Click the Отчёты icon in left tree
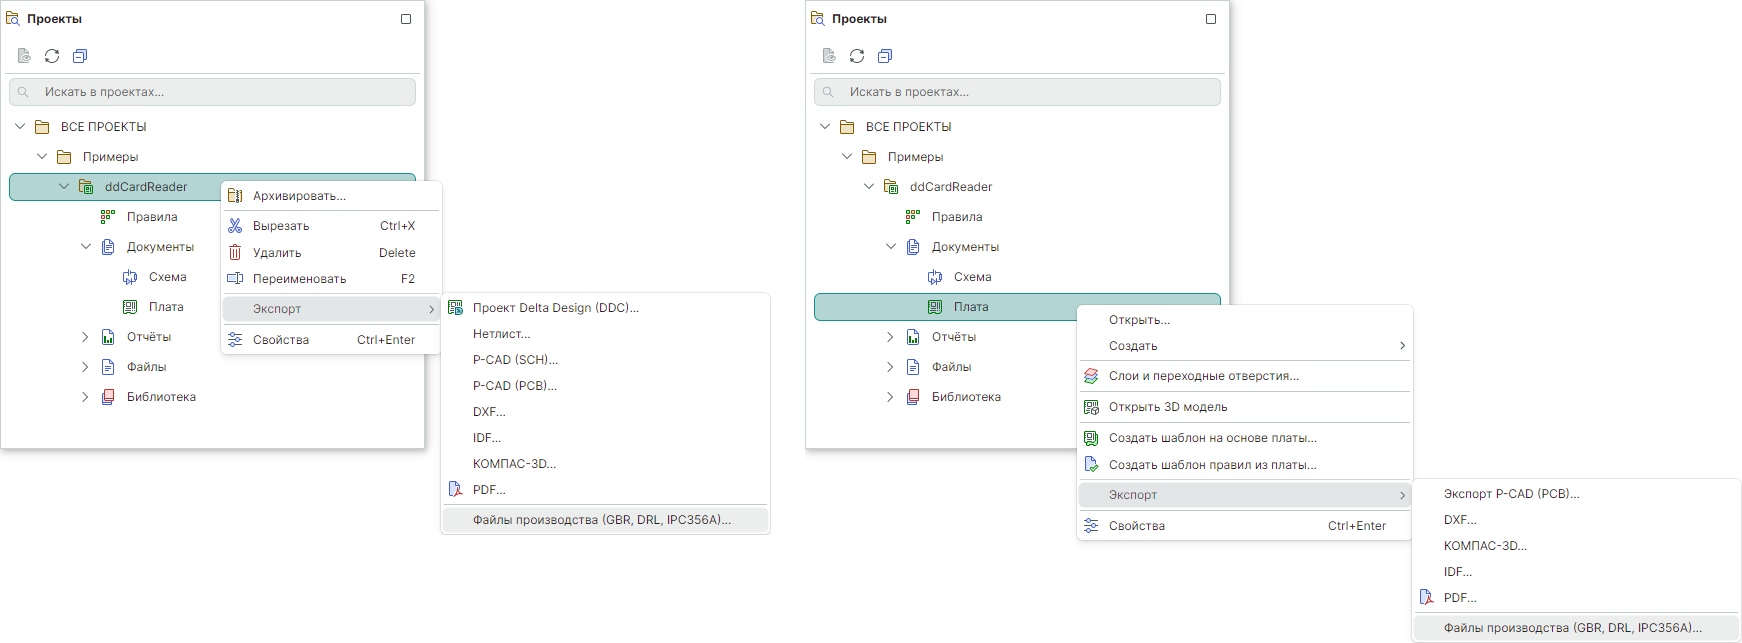 [108, 337]
